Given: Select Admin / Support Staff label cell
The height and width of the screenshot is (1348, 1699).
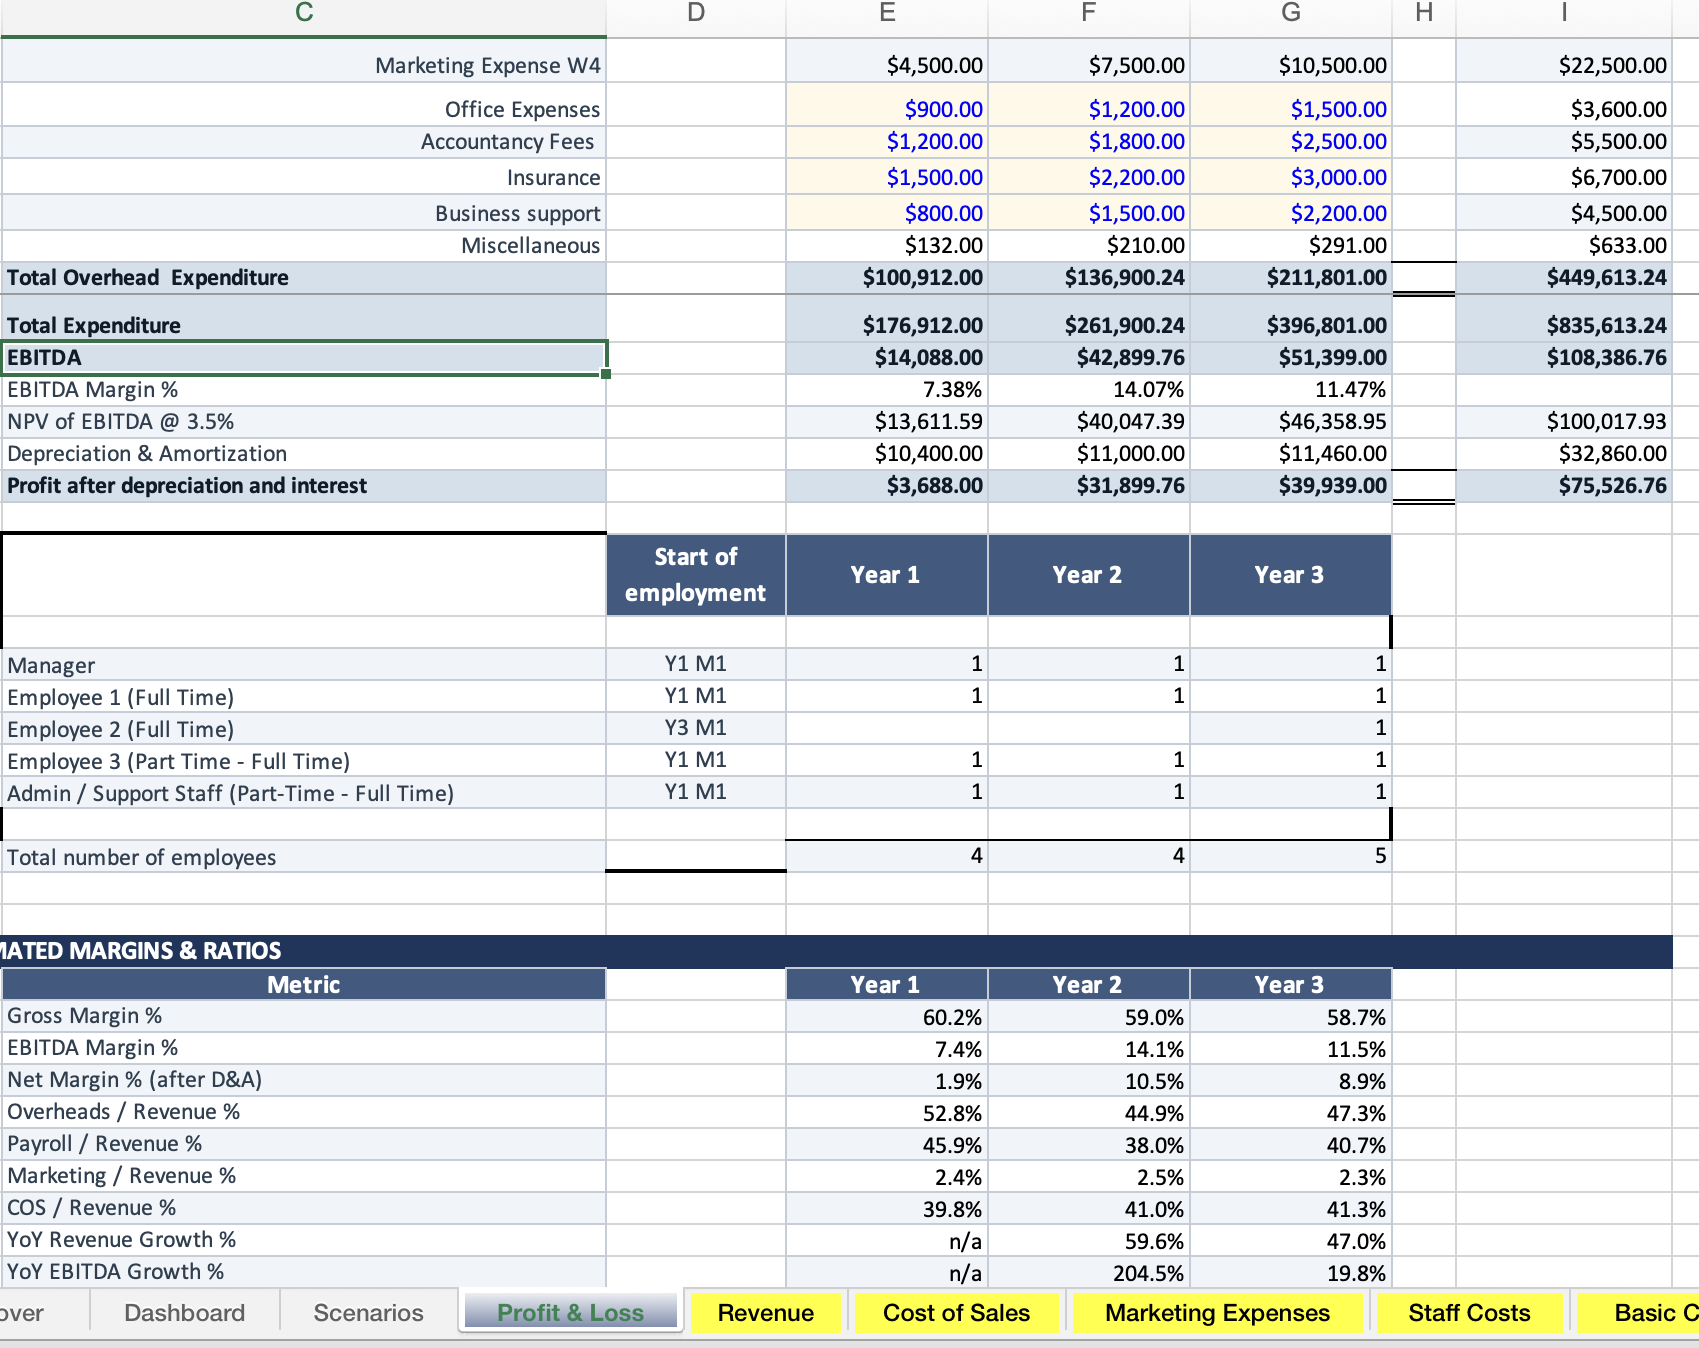Looking at the screenshot, I should click(304, 793).
